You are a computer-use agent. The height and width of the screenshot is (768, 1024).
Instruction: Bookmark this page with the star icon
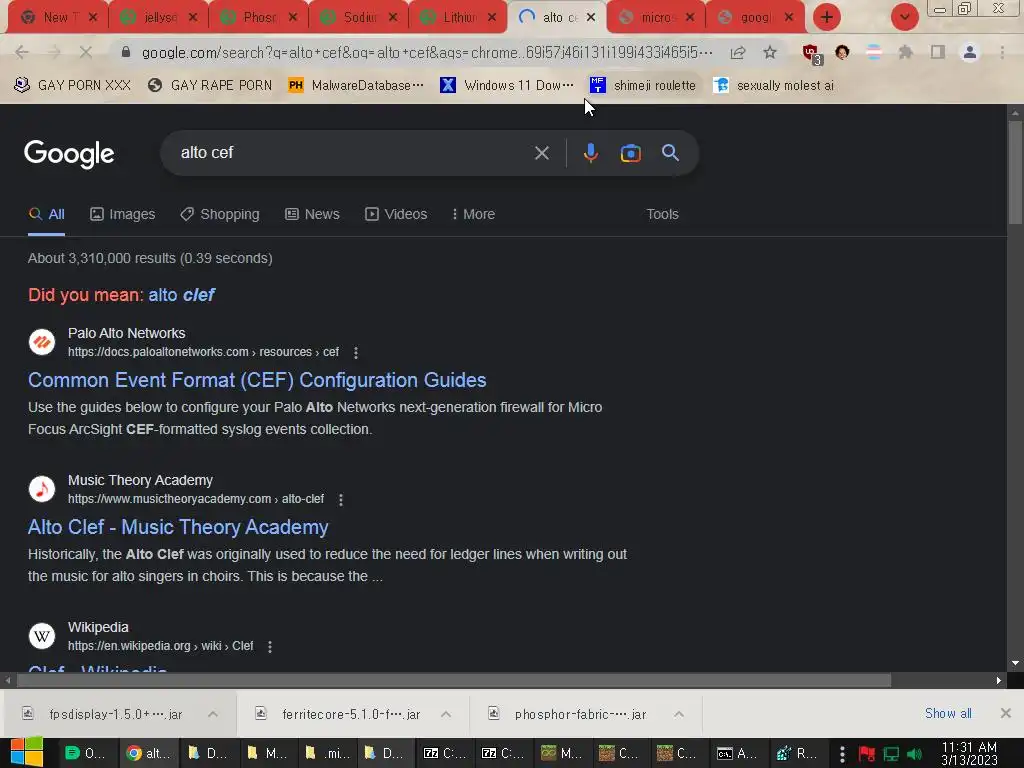(x=770, y=52)
